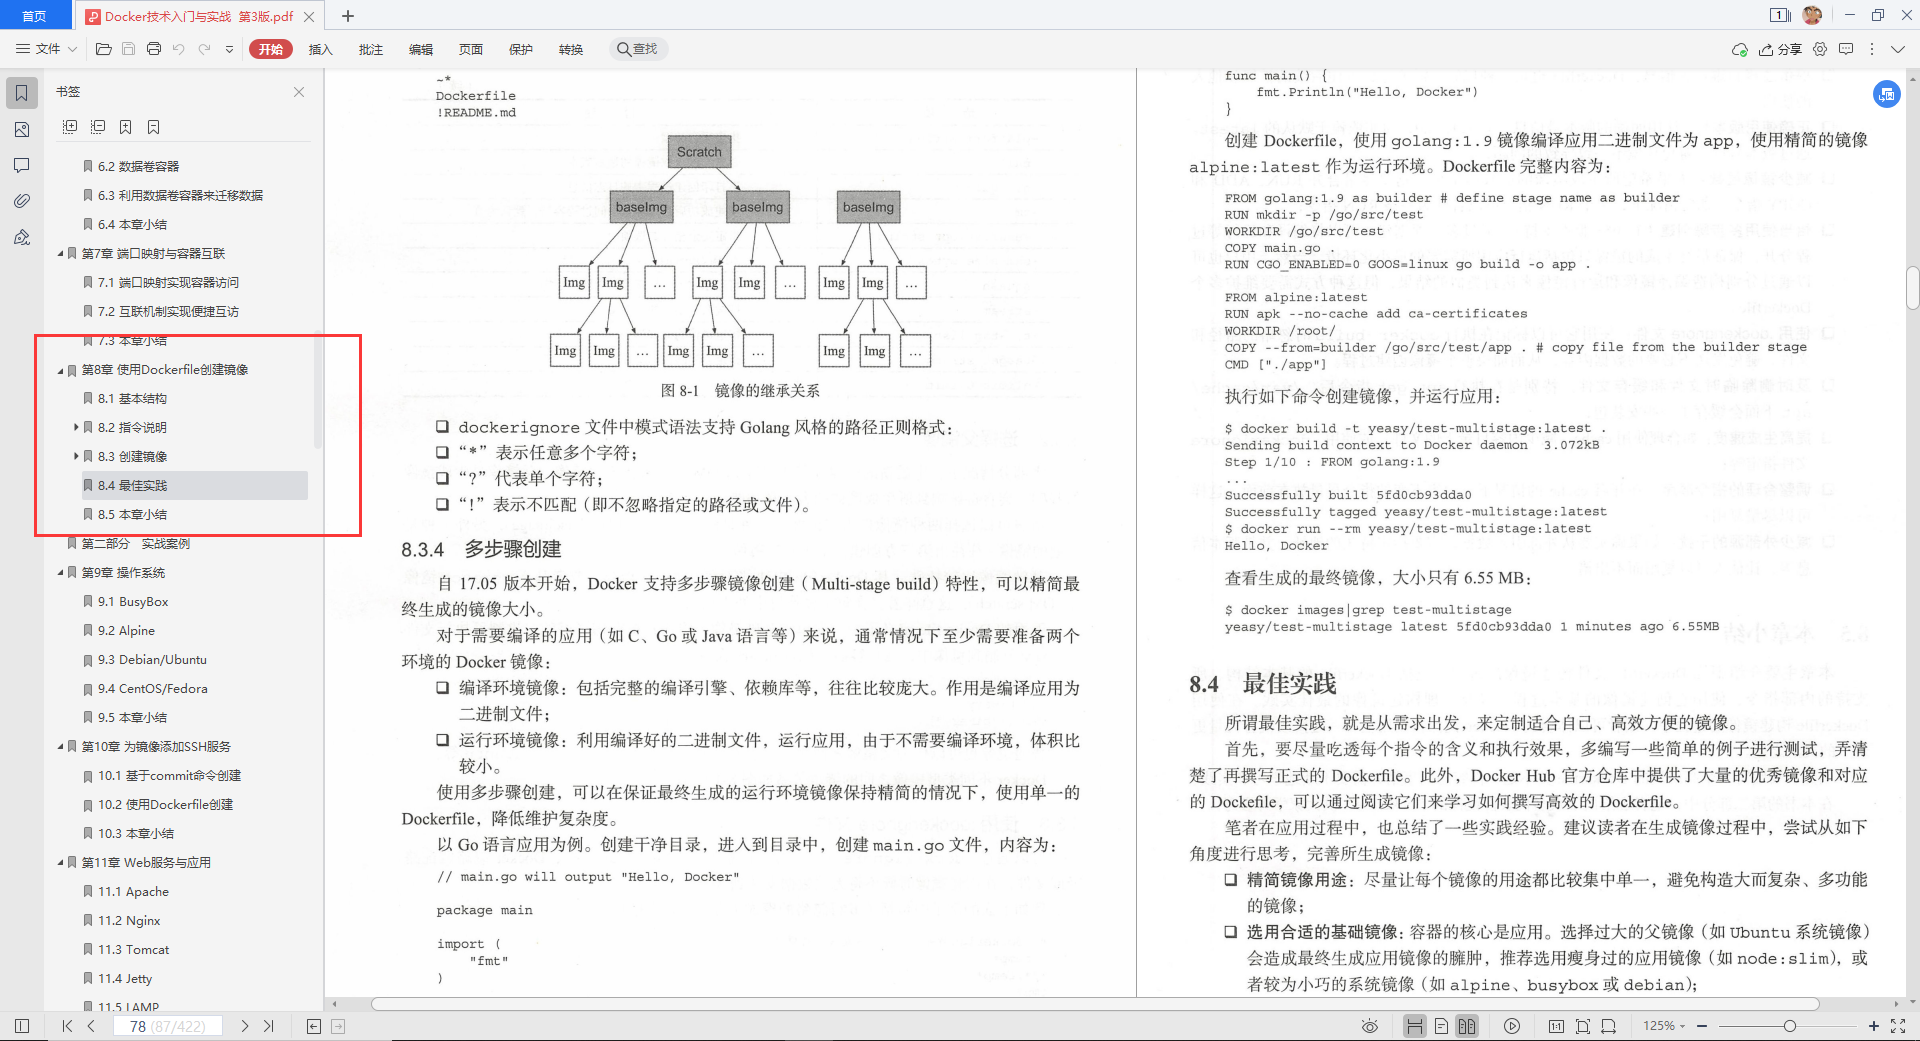The height and width of the screenshot is (1041, 1920).
Task: Select the 转换 ribbon tab
Action: (570, 49)
